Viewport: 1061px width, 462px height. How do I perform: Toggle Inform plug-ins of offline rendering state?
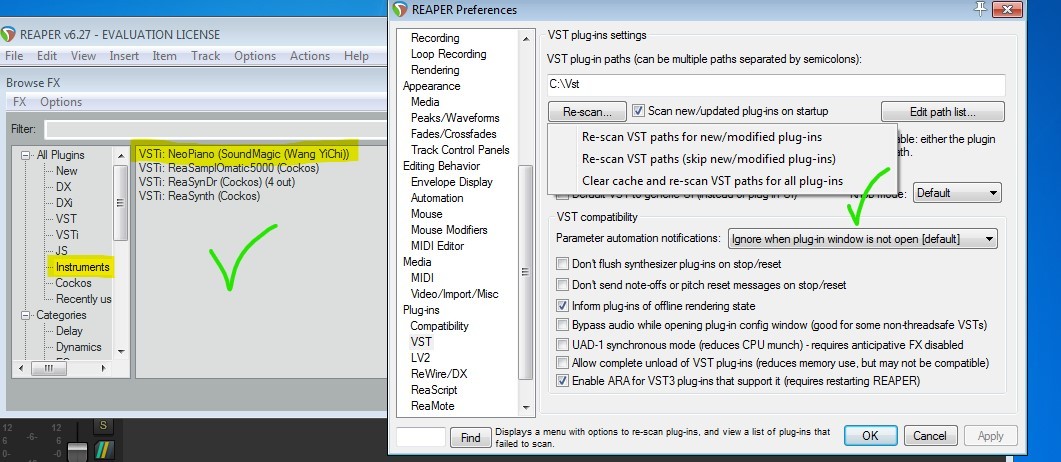tap(562, 306)
